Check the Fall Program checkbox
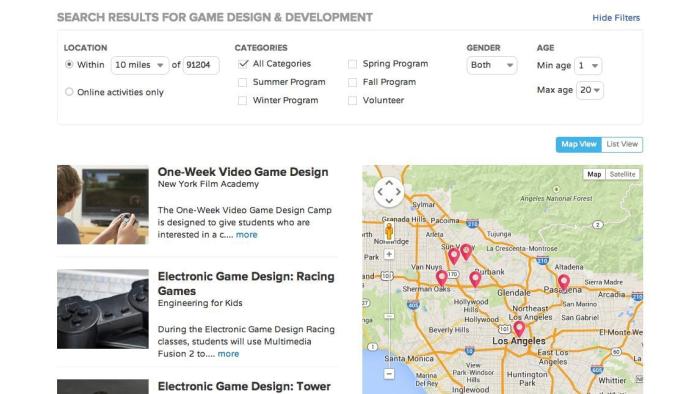Image resolution: width=700 pixels, height=394 pixels. click(352, 83)
